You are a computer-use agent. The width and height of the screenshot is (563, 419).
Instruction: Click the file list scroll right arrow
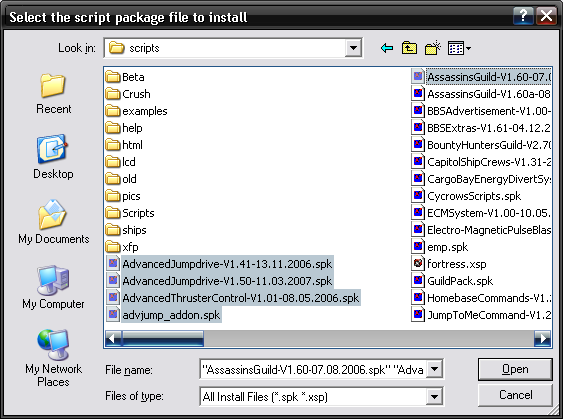pos(543,338)
